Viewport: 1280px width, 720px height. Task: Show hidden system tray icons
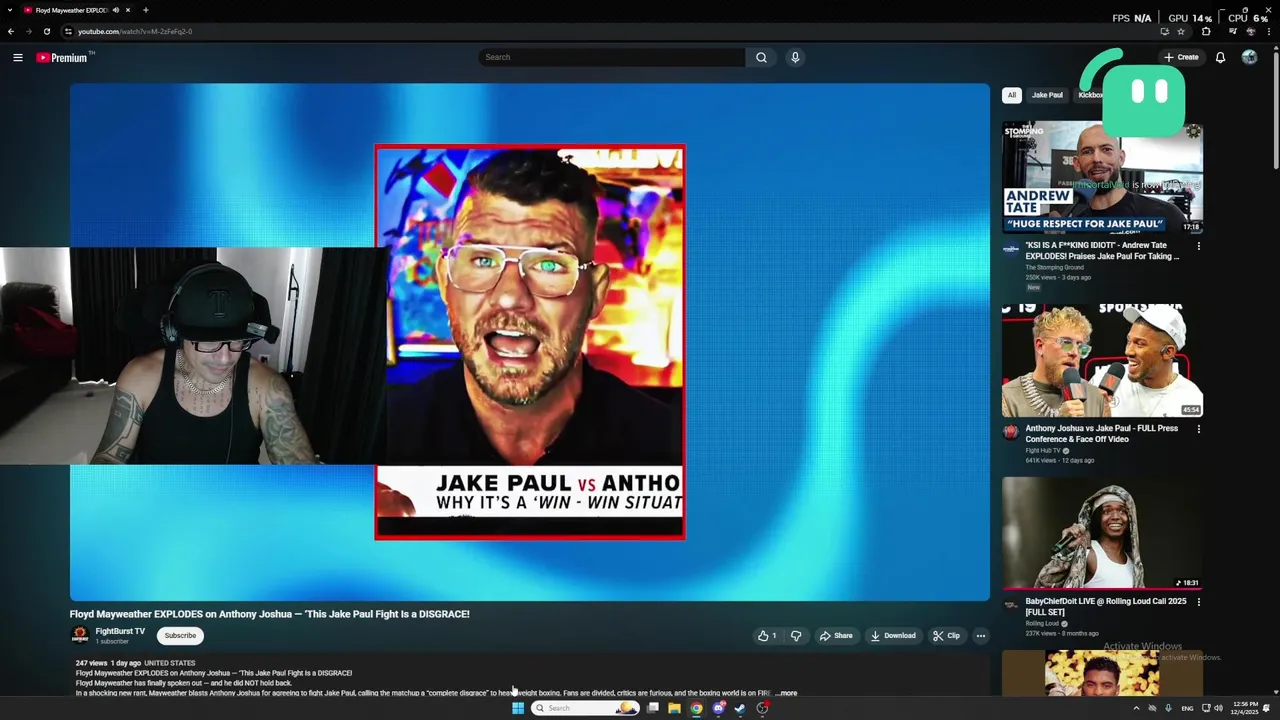(x=1136, y=708)
